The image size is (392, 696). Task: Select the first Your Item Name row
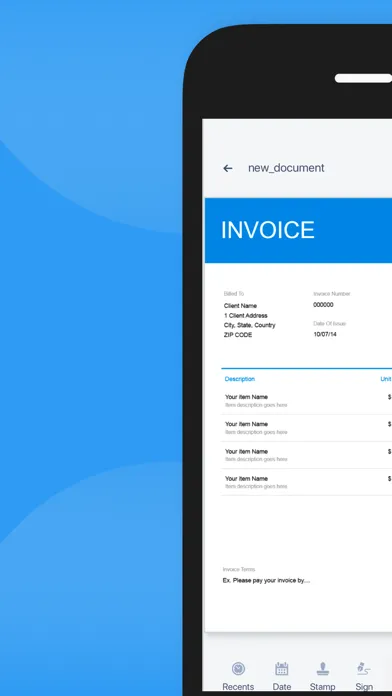pyautogui.click(x=307, y=401)
